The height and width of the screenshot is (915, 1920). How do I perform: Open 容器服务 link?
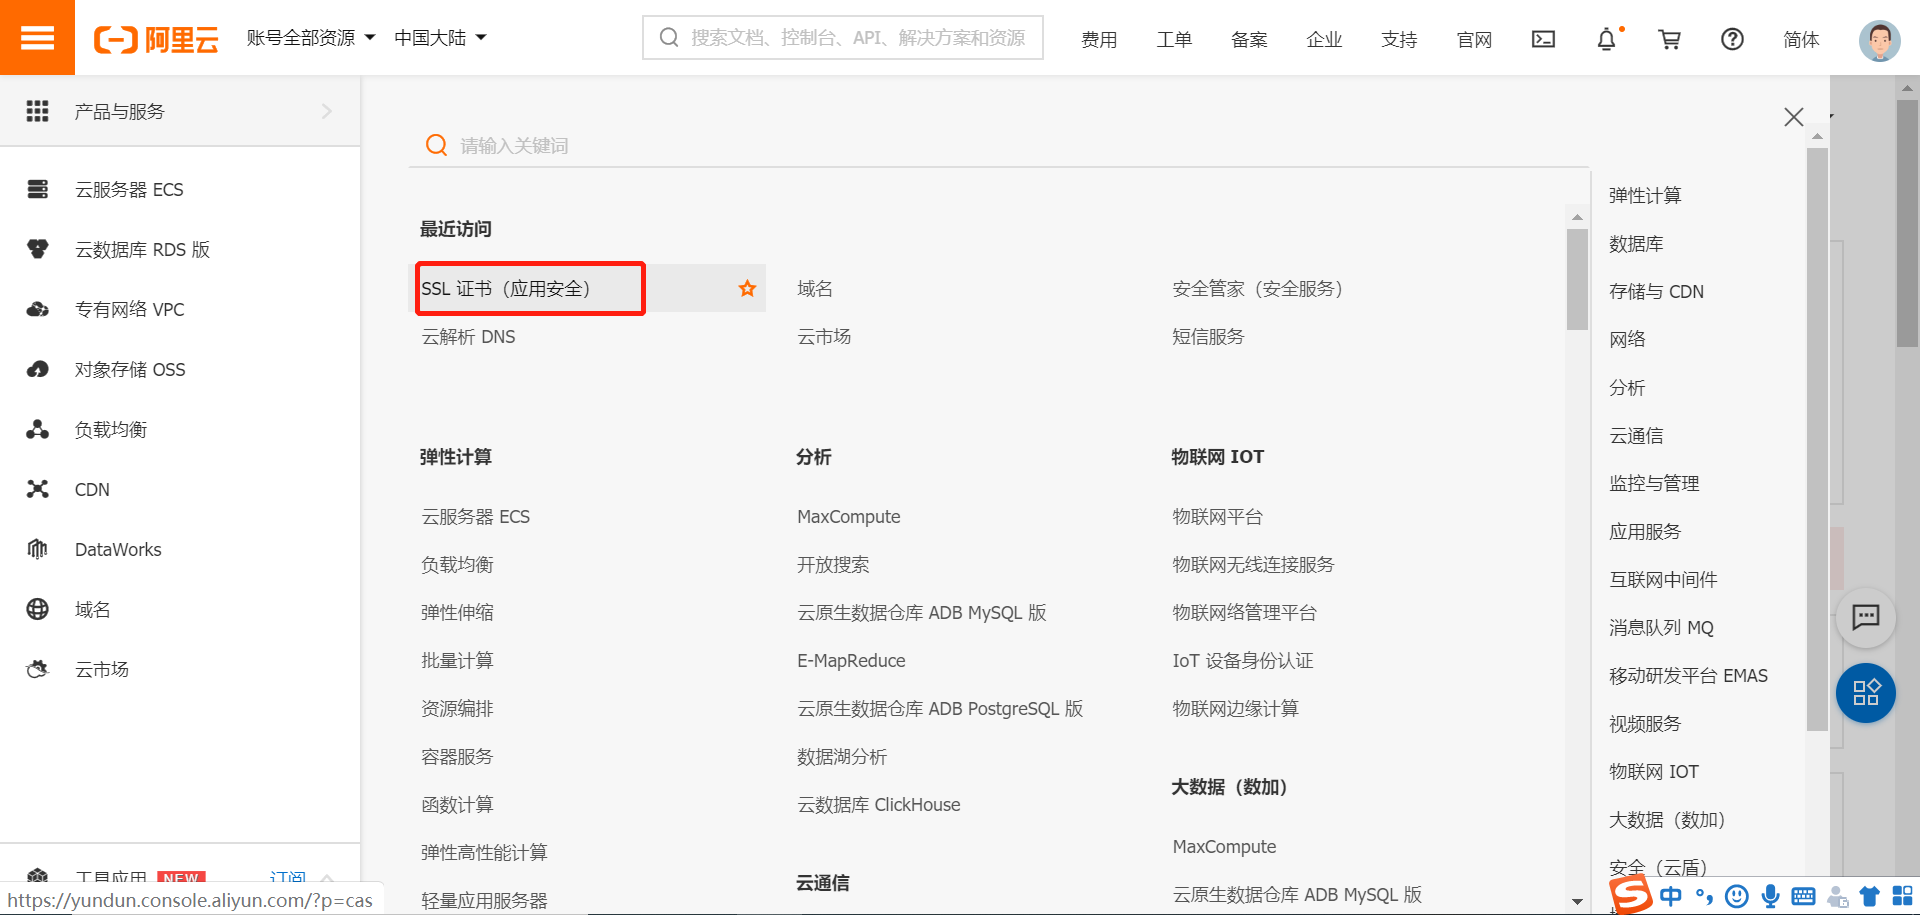point(457,757)
